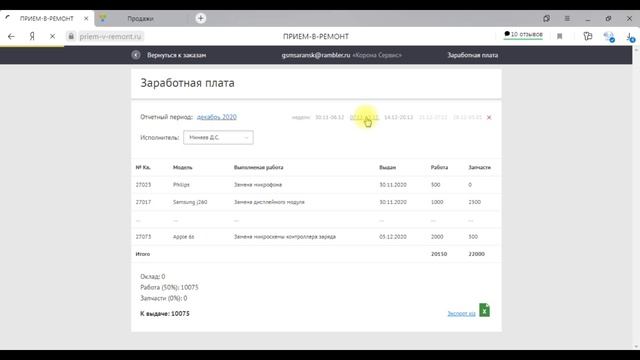Close the ПРИЕМ-В-РЕМОНТ tab
The height and width of the screenshot is (360, 640).
point(86,18)
